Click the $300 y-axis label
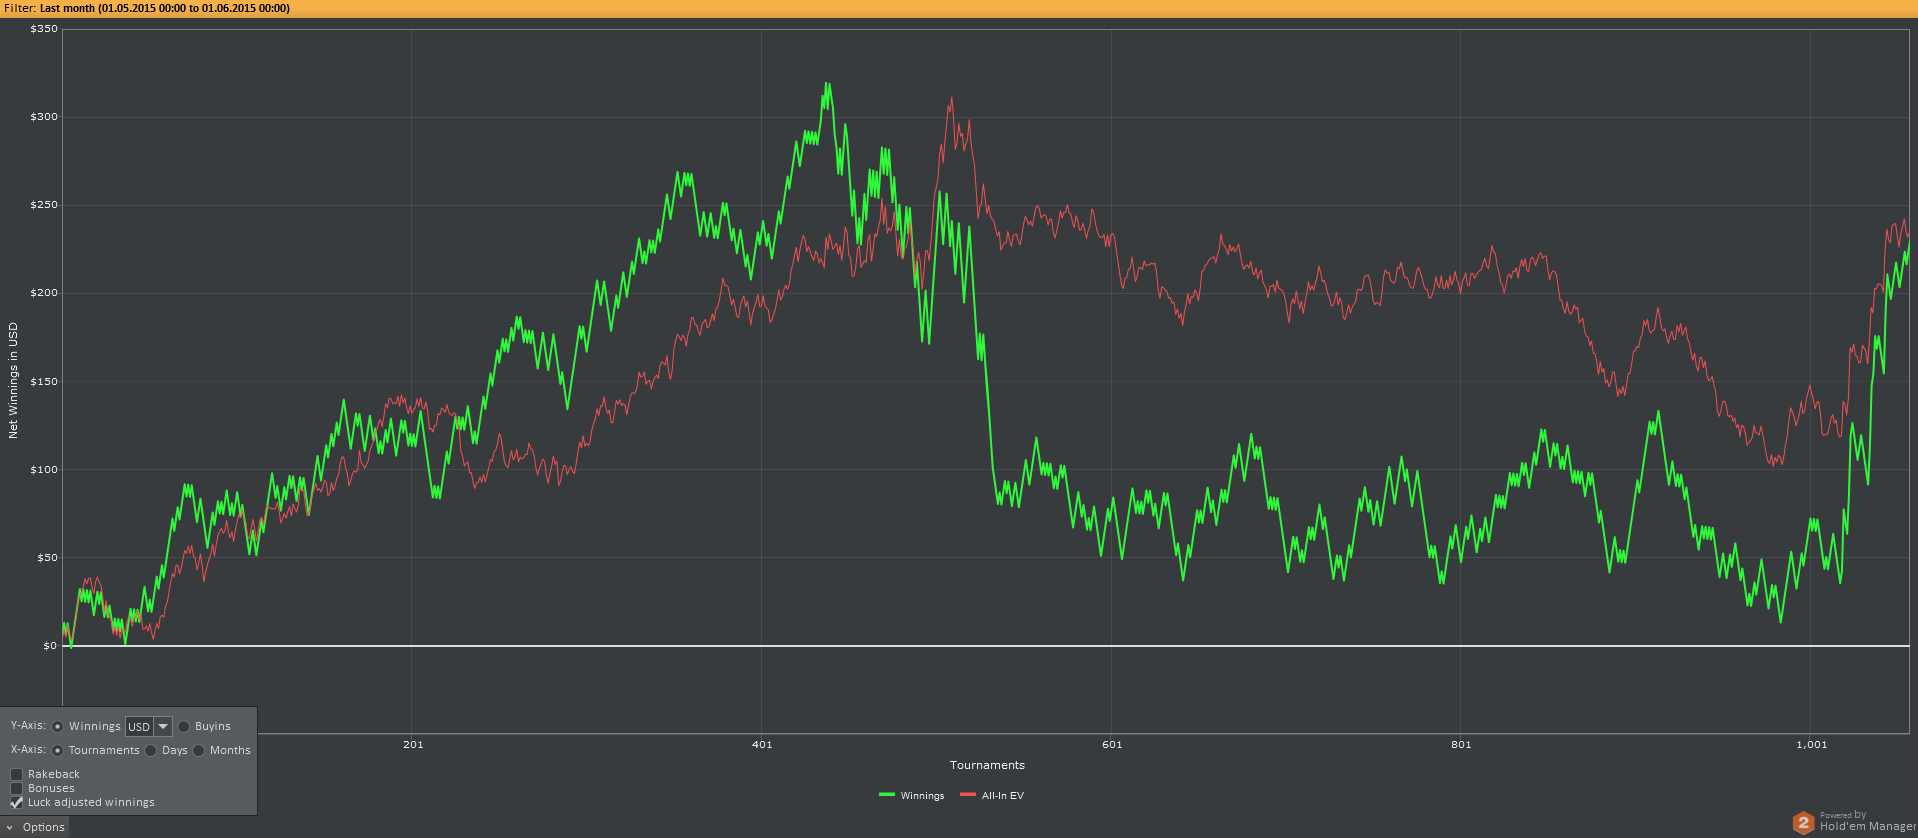The height and width of the screenshot is (838, 1918). (x=44, y=117)
